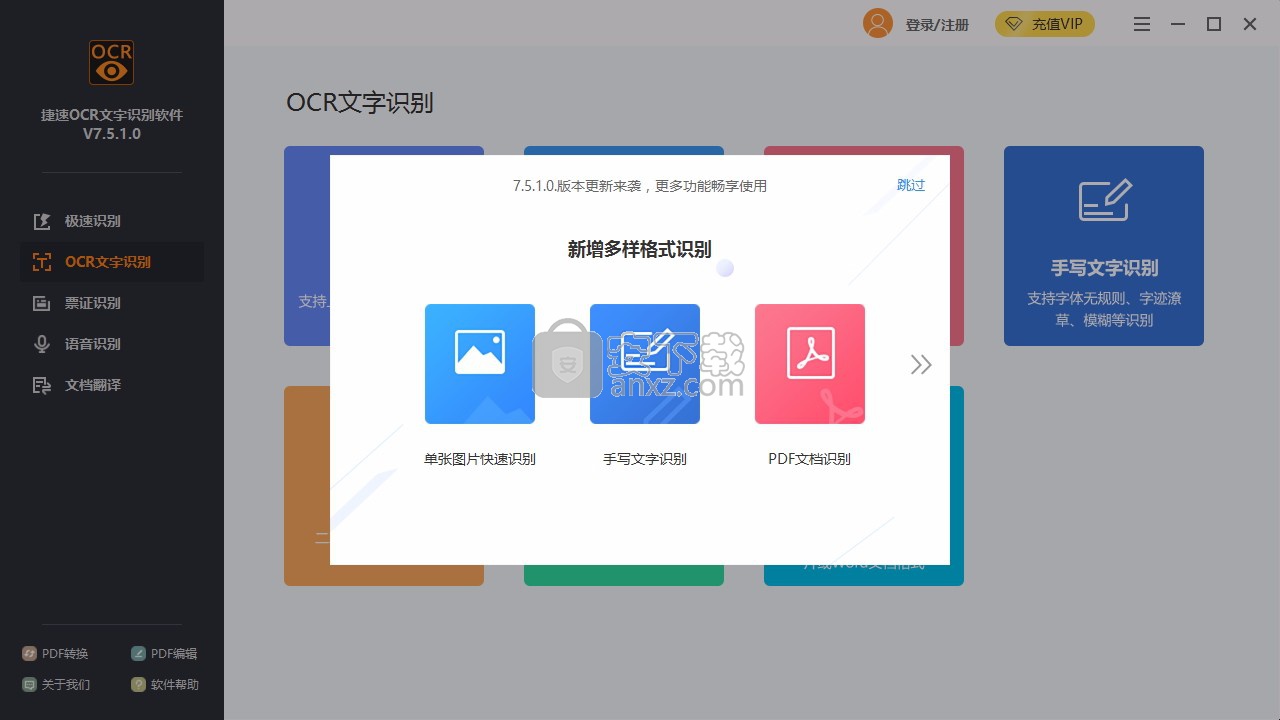Click the diamond icon in the VIP button
Viewport: 1280px width, 720px height.
[x=1015, y=24]
